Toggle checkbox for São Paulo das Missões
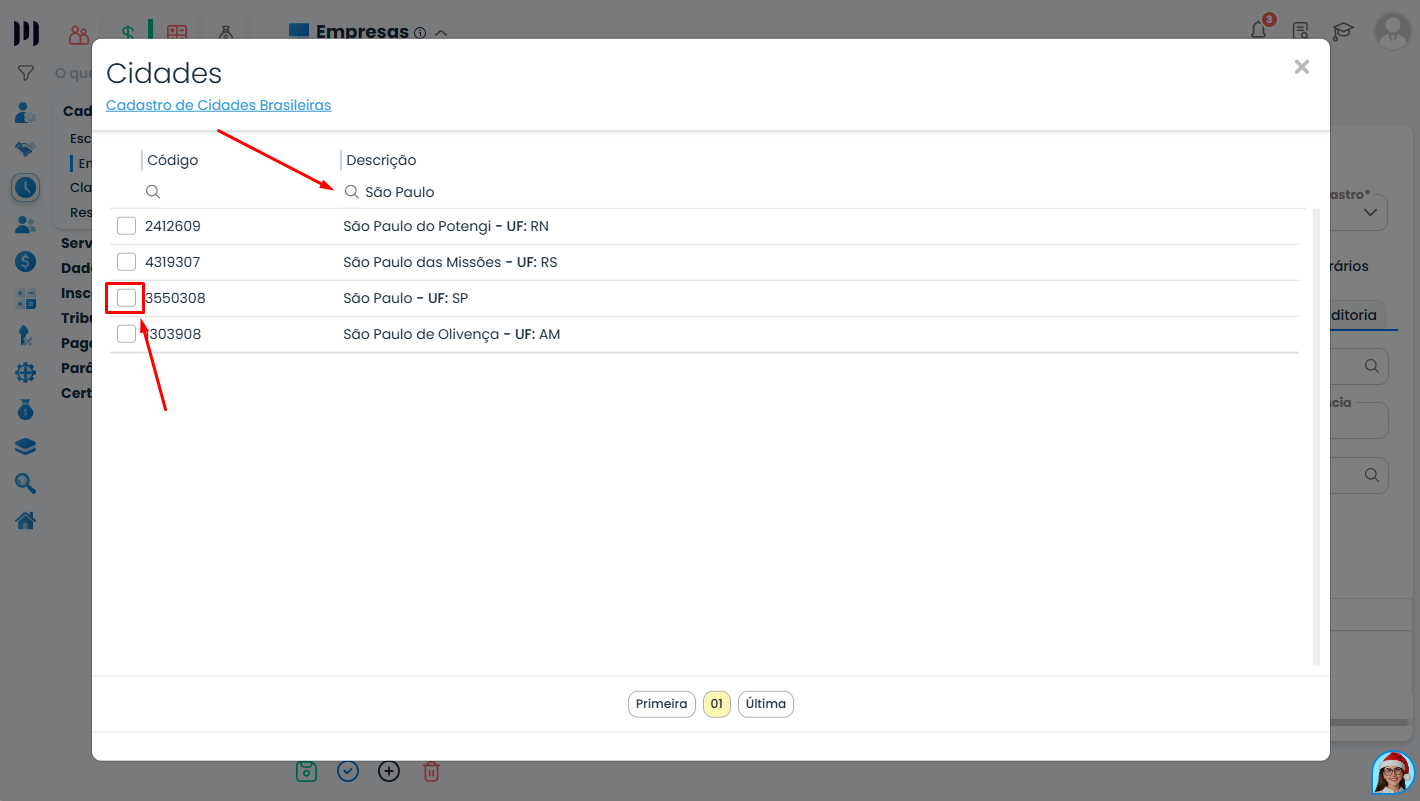Image resolution: width=1420 pixels, height=801 pixels. (x=126, y=262)
